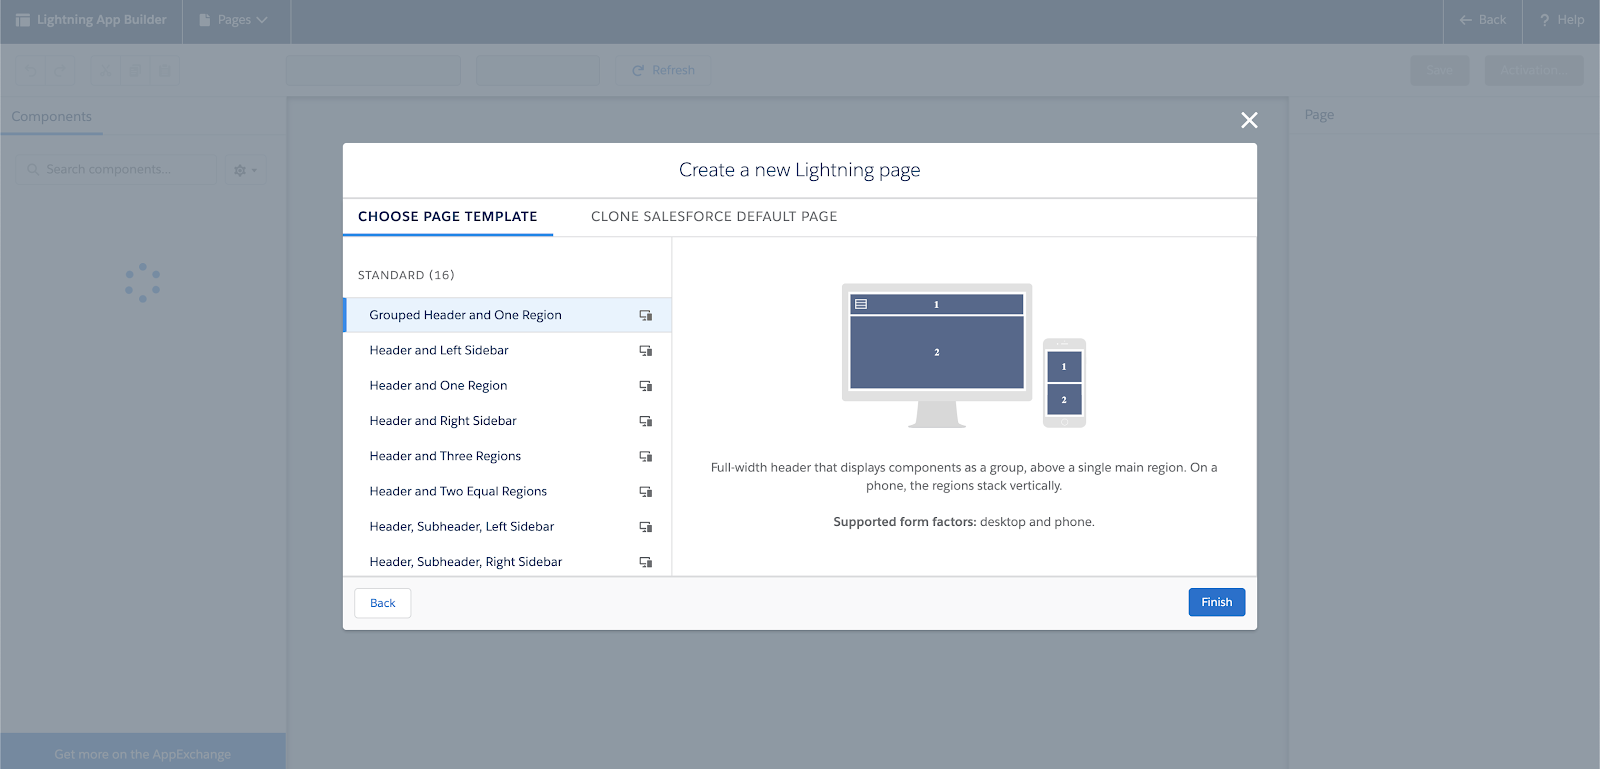Click form factor icon for Two Equal Regions row
1600x769 pixels.
coord(646,491)
